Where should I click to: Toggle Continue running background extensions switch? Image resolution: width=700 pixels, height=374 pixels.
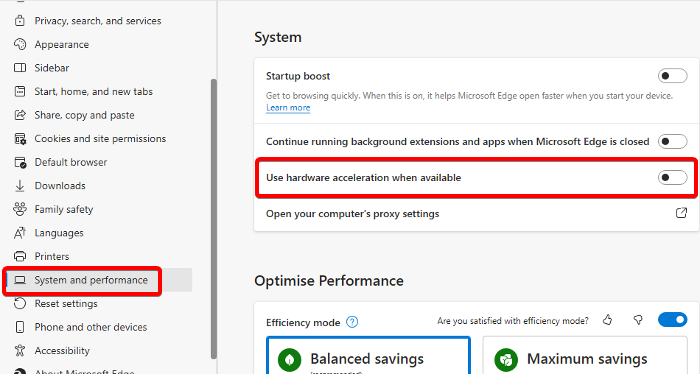[x=672, y=141]
